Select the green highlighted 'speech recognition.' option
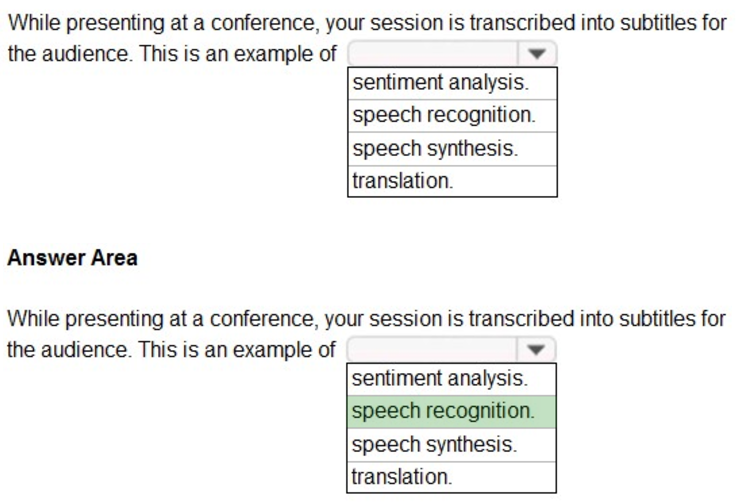Image resolution: width=741 pixels, height=503 pixels. tap(442, 411)
